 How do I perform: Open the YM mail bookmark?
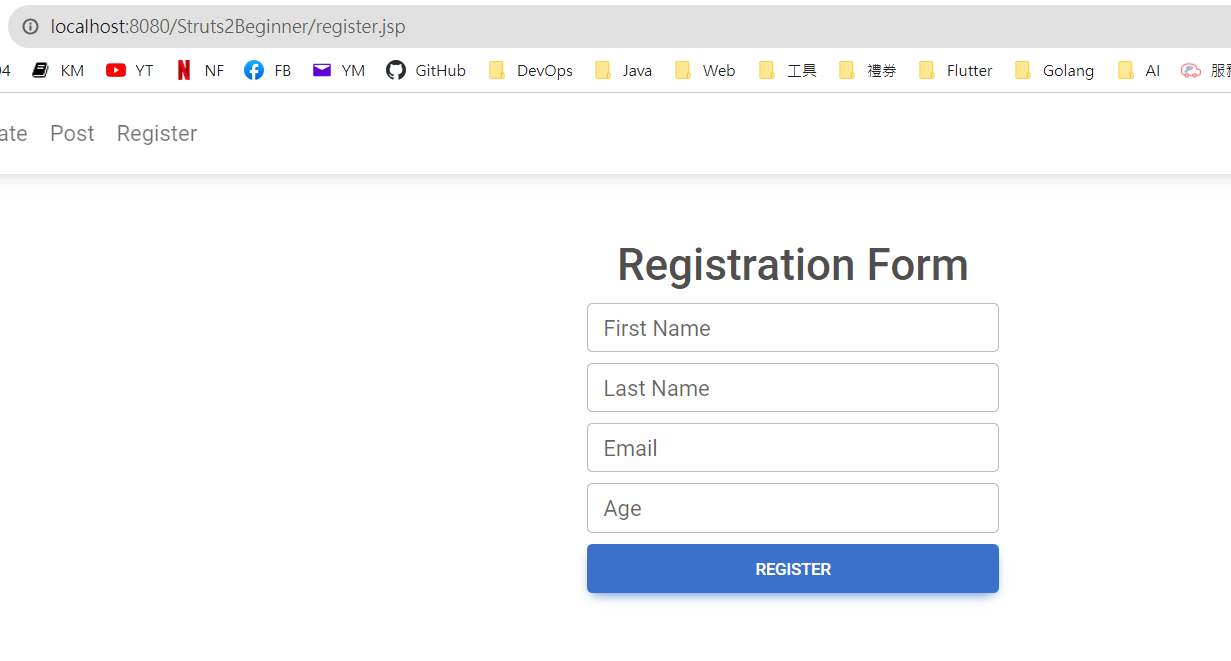339,70
